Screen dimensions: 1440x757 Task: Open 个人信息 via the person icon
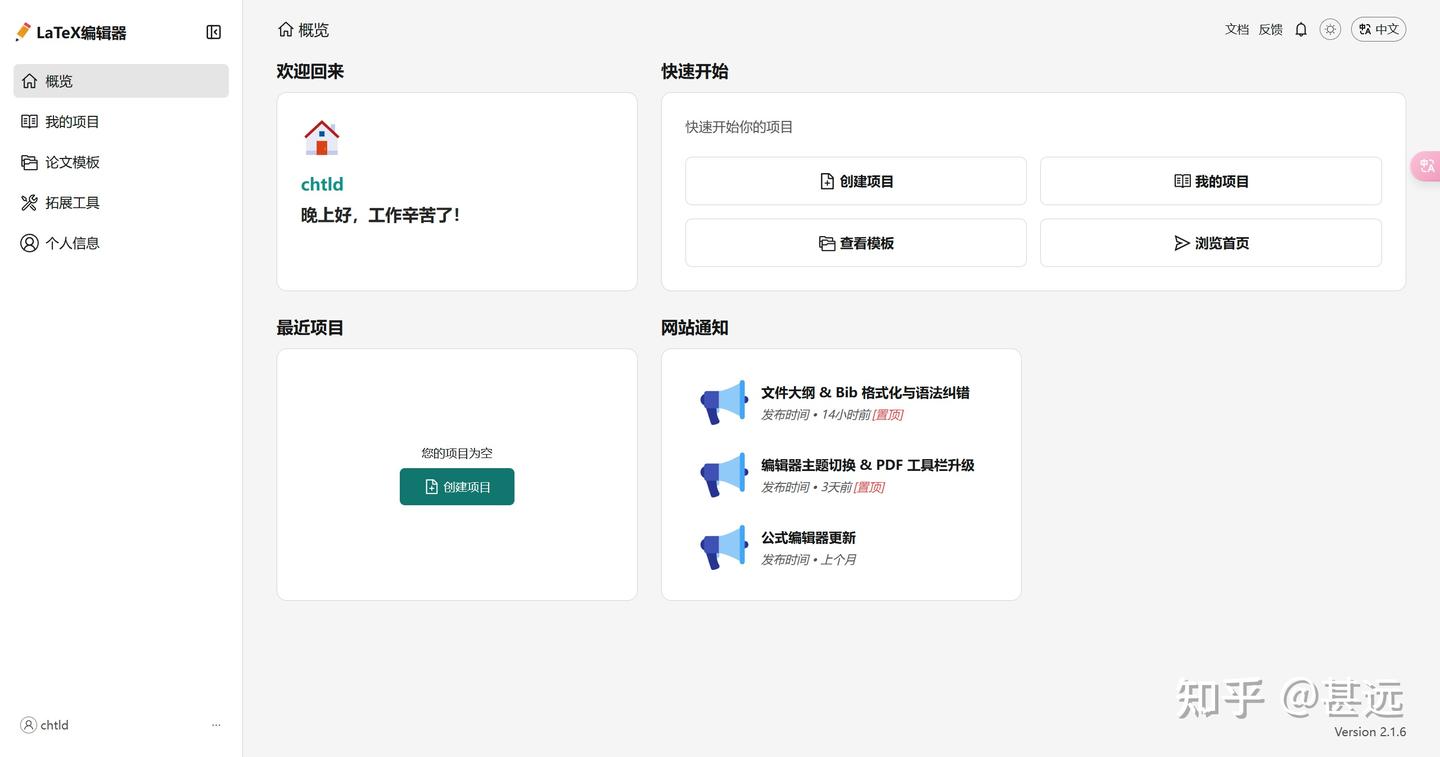pyautogui.click(x=28, y=242)
